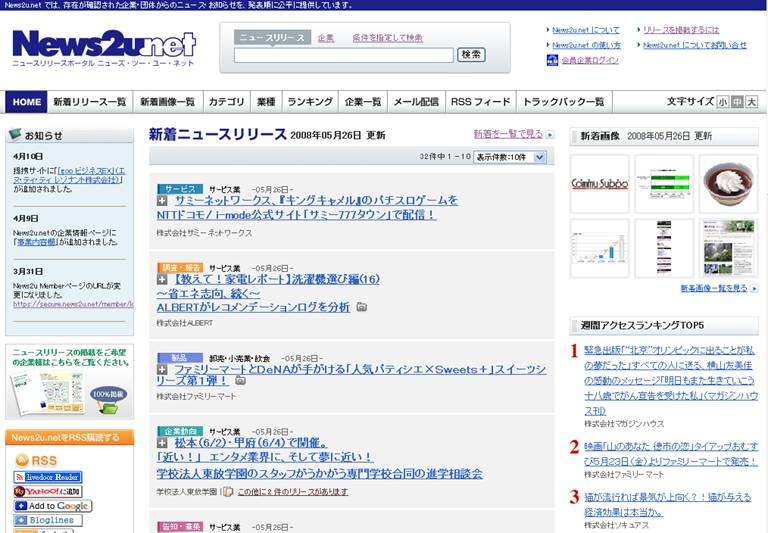Open トラックバック一覧 menu item
This screenshot has height=533, width=768.
coord(564,102)
